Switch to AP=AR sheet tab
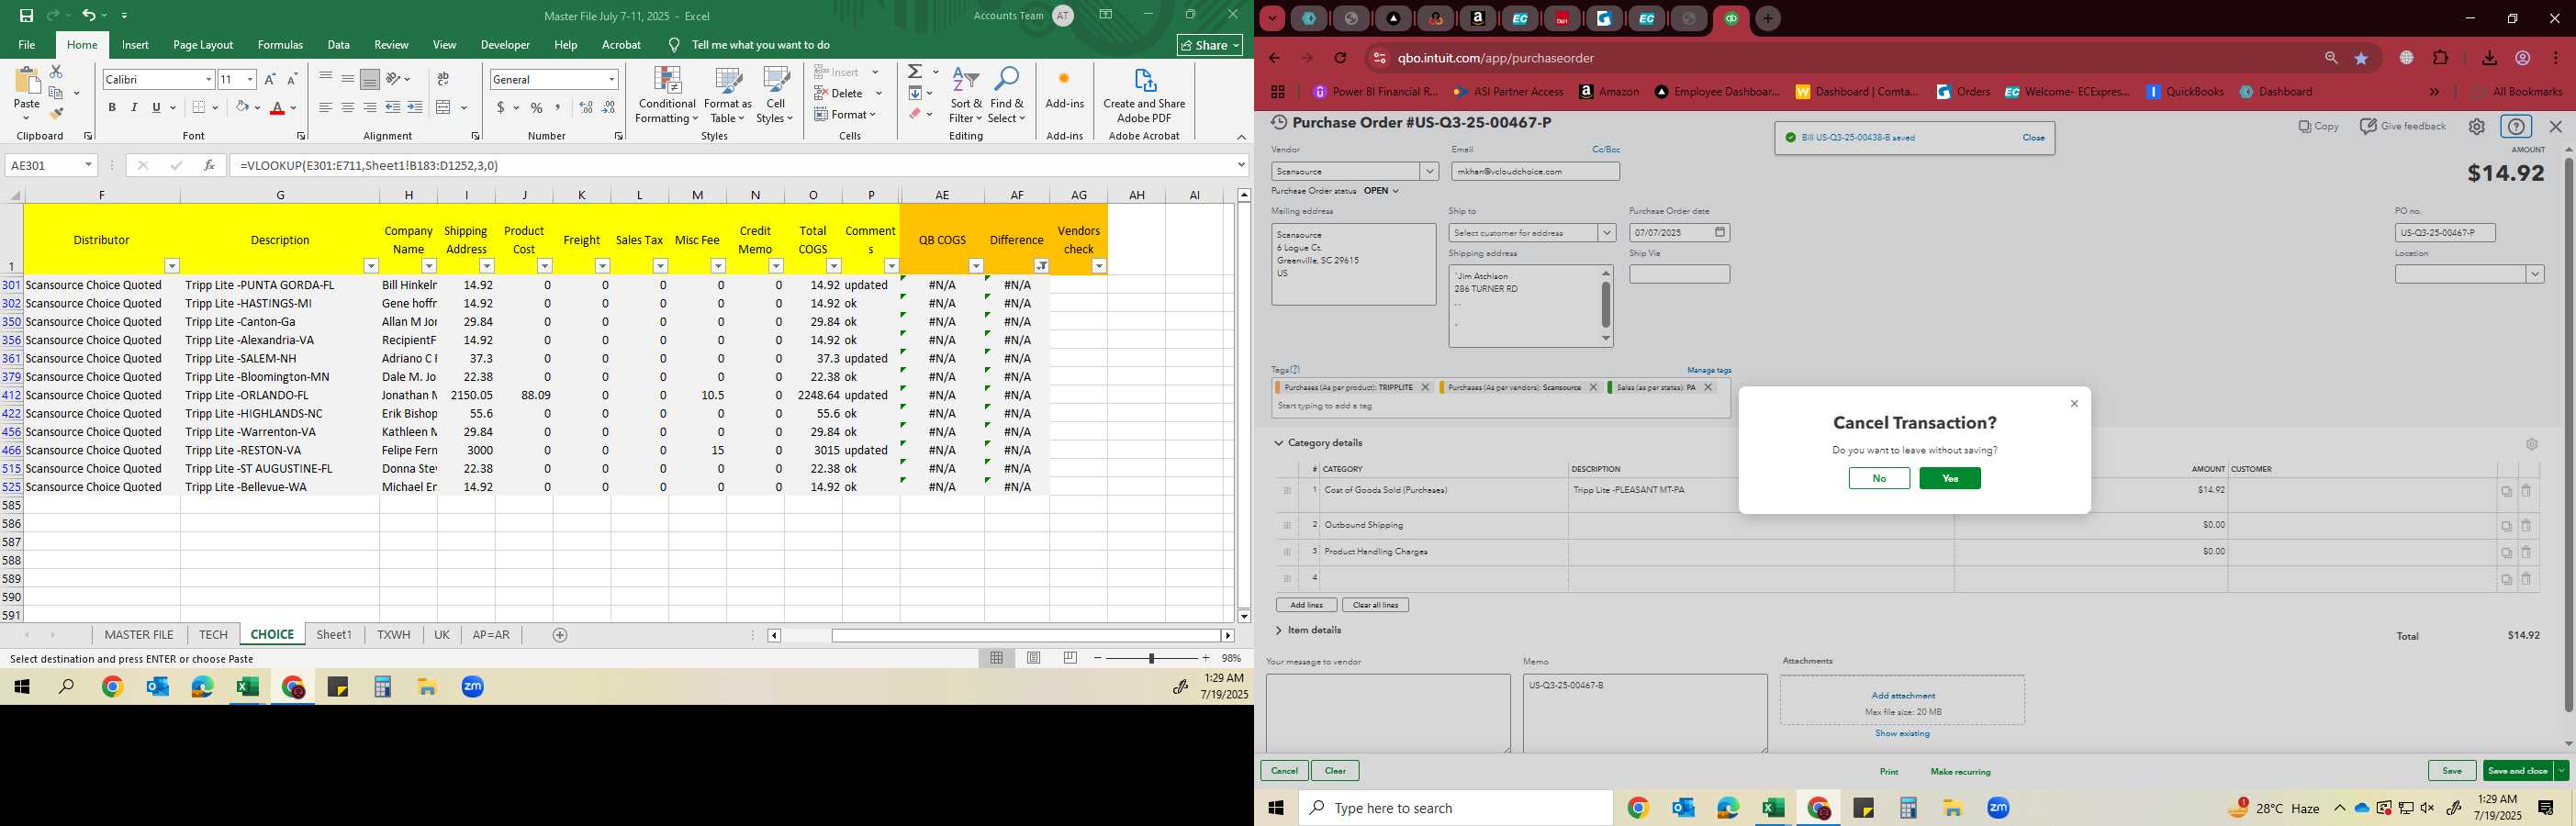The width and height of the screenshot is (2576, 826). (491, 635)
